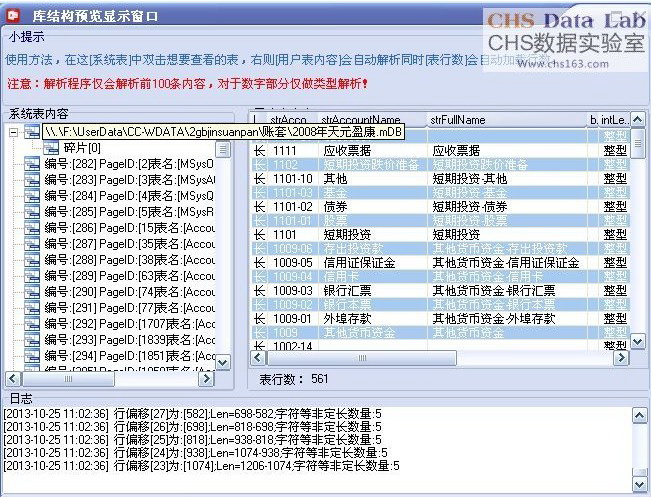Select row 1101-10 其他

tap(441, 179)
